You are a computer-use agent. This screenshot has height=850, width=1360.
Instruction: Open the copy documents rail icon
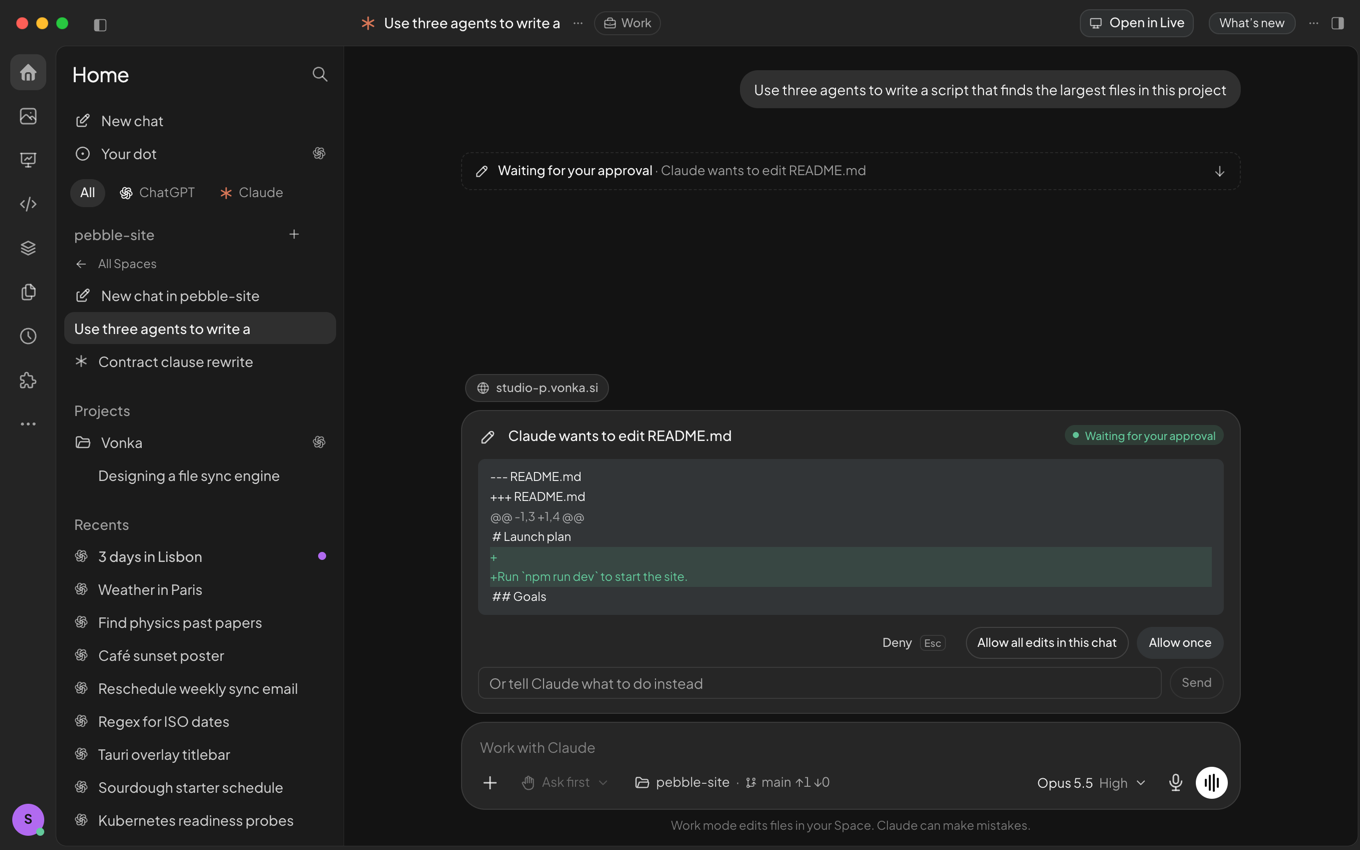pos(28,292)
